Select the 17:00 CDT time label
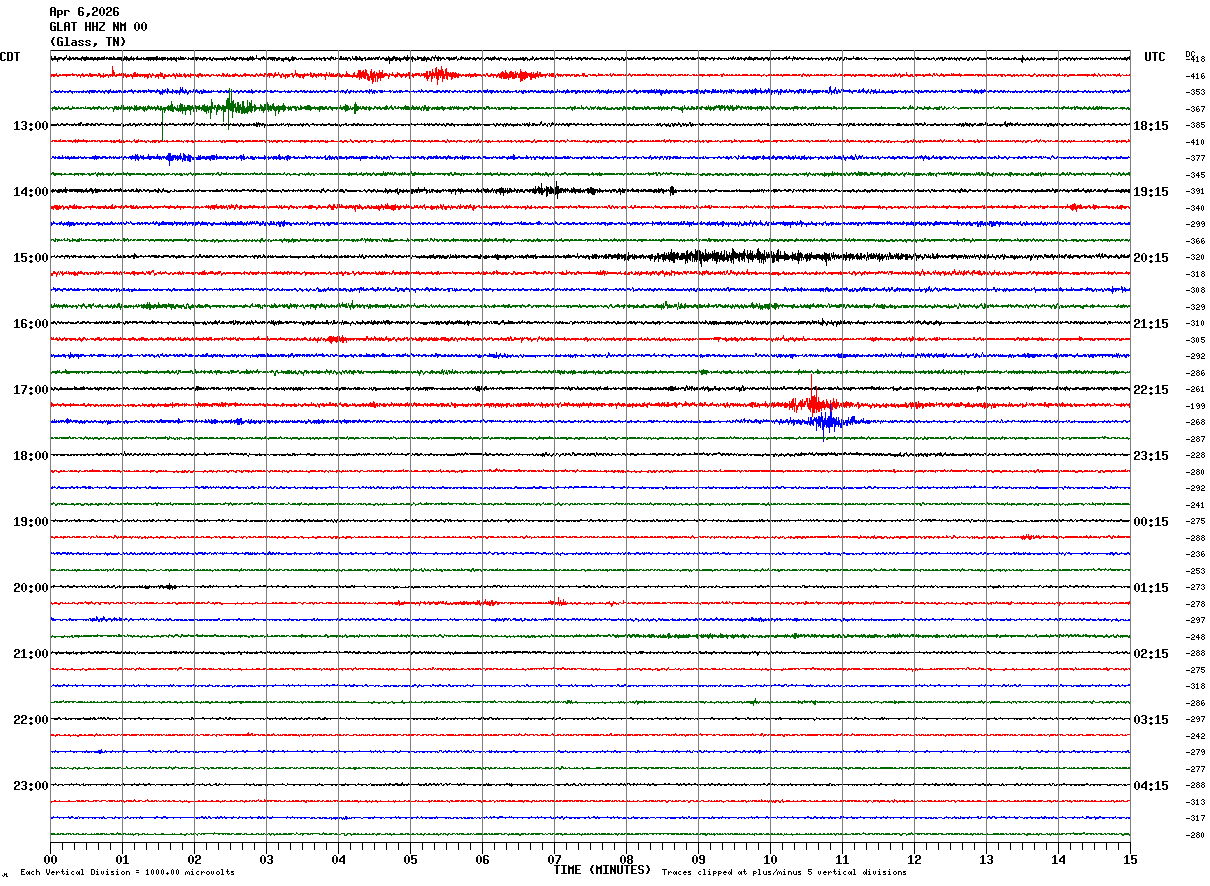Image resolution: width=1210 pixels, height=886 pixels. click(31, 390)
